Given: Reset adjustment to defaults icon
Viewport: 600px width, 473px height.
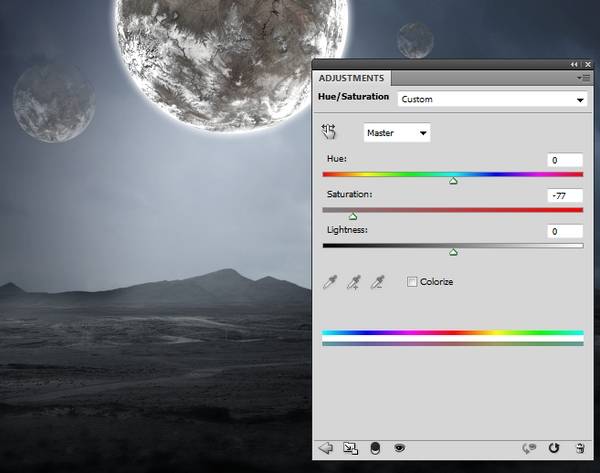Looking at the screenshot, I should (553, 449).
